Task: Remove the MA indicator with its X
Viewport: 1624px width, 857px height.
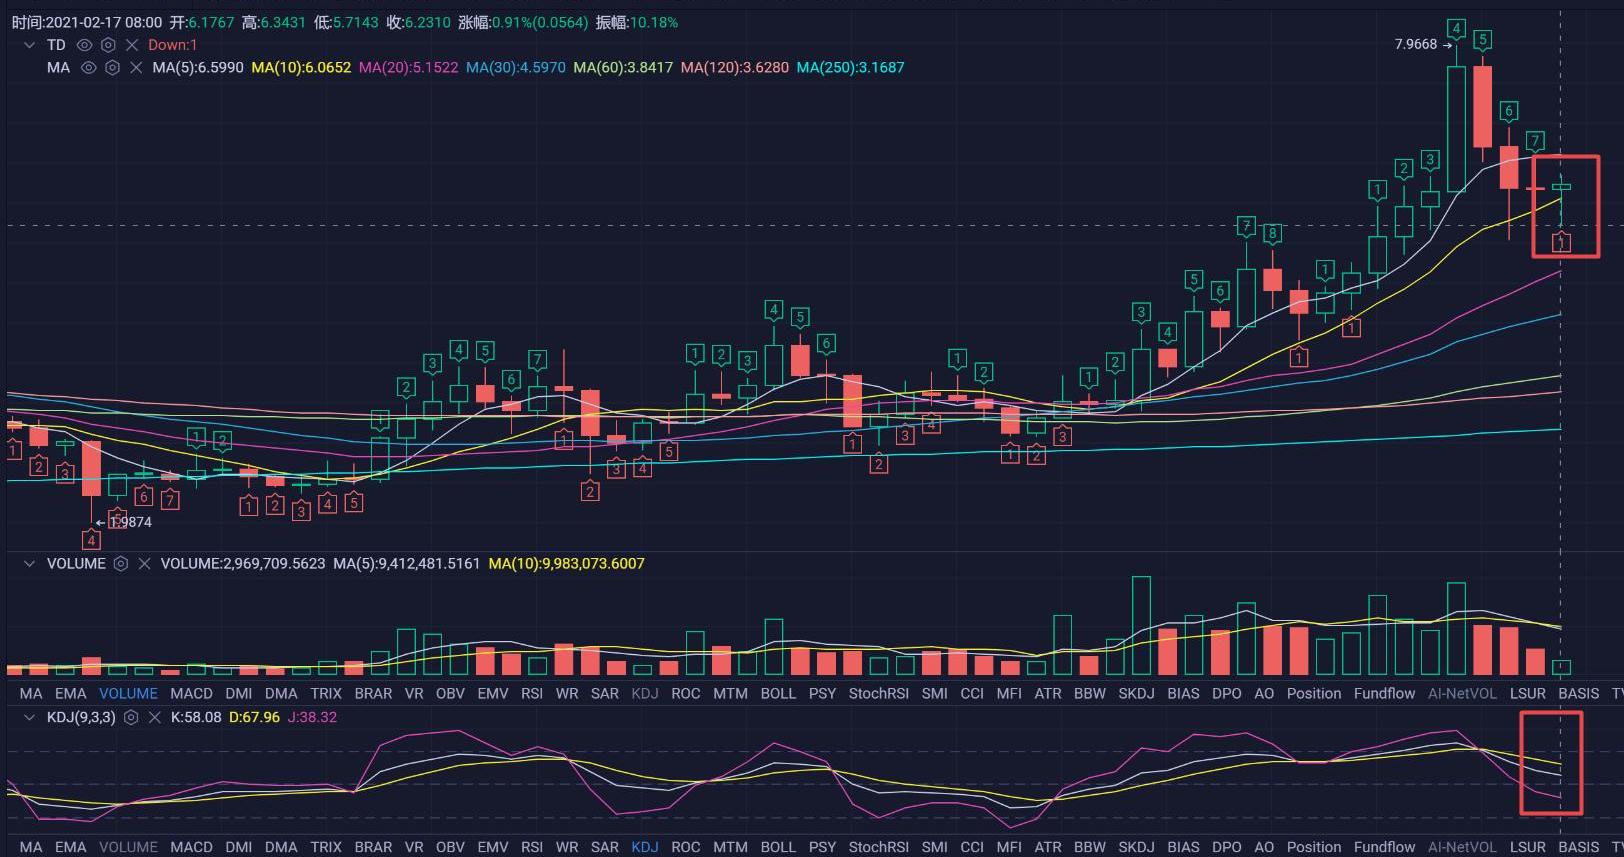Action: [136, 68]
